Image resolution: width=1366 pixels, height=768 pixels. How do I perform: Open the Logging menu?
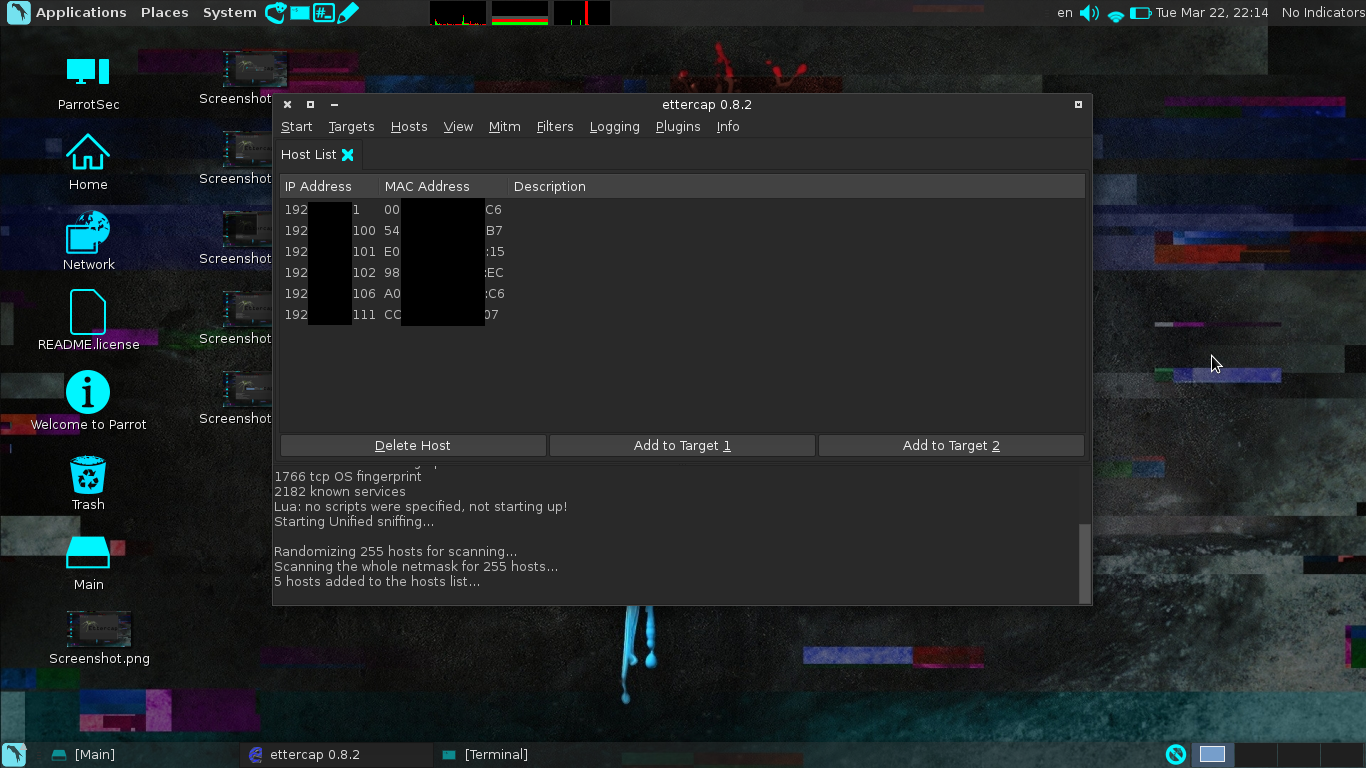615,127
